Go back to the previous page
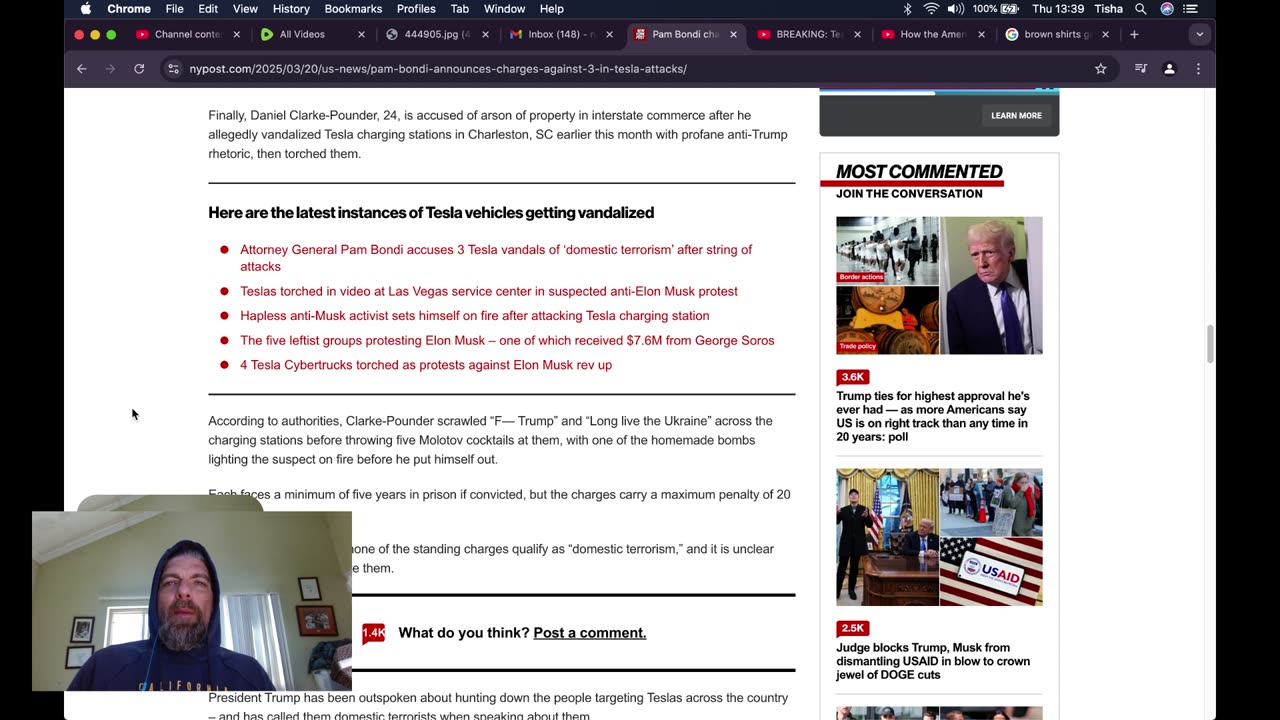 82,69
